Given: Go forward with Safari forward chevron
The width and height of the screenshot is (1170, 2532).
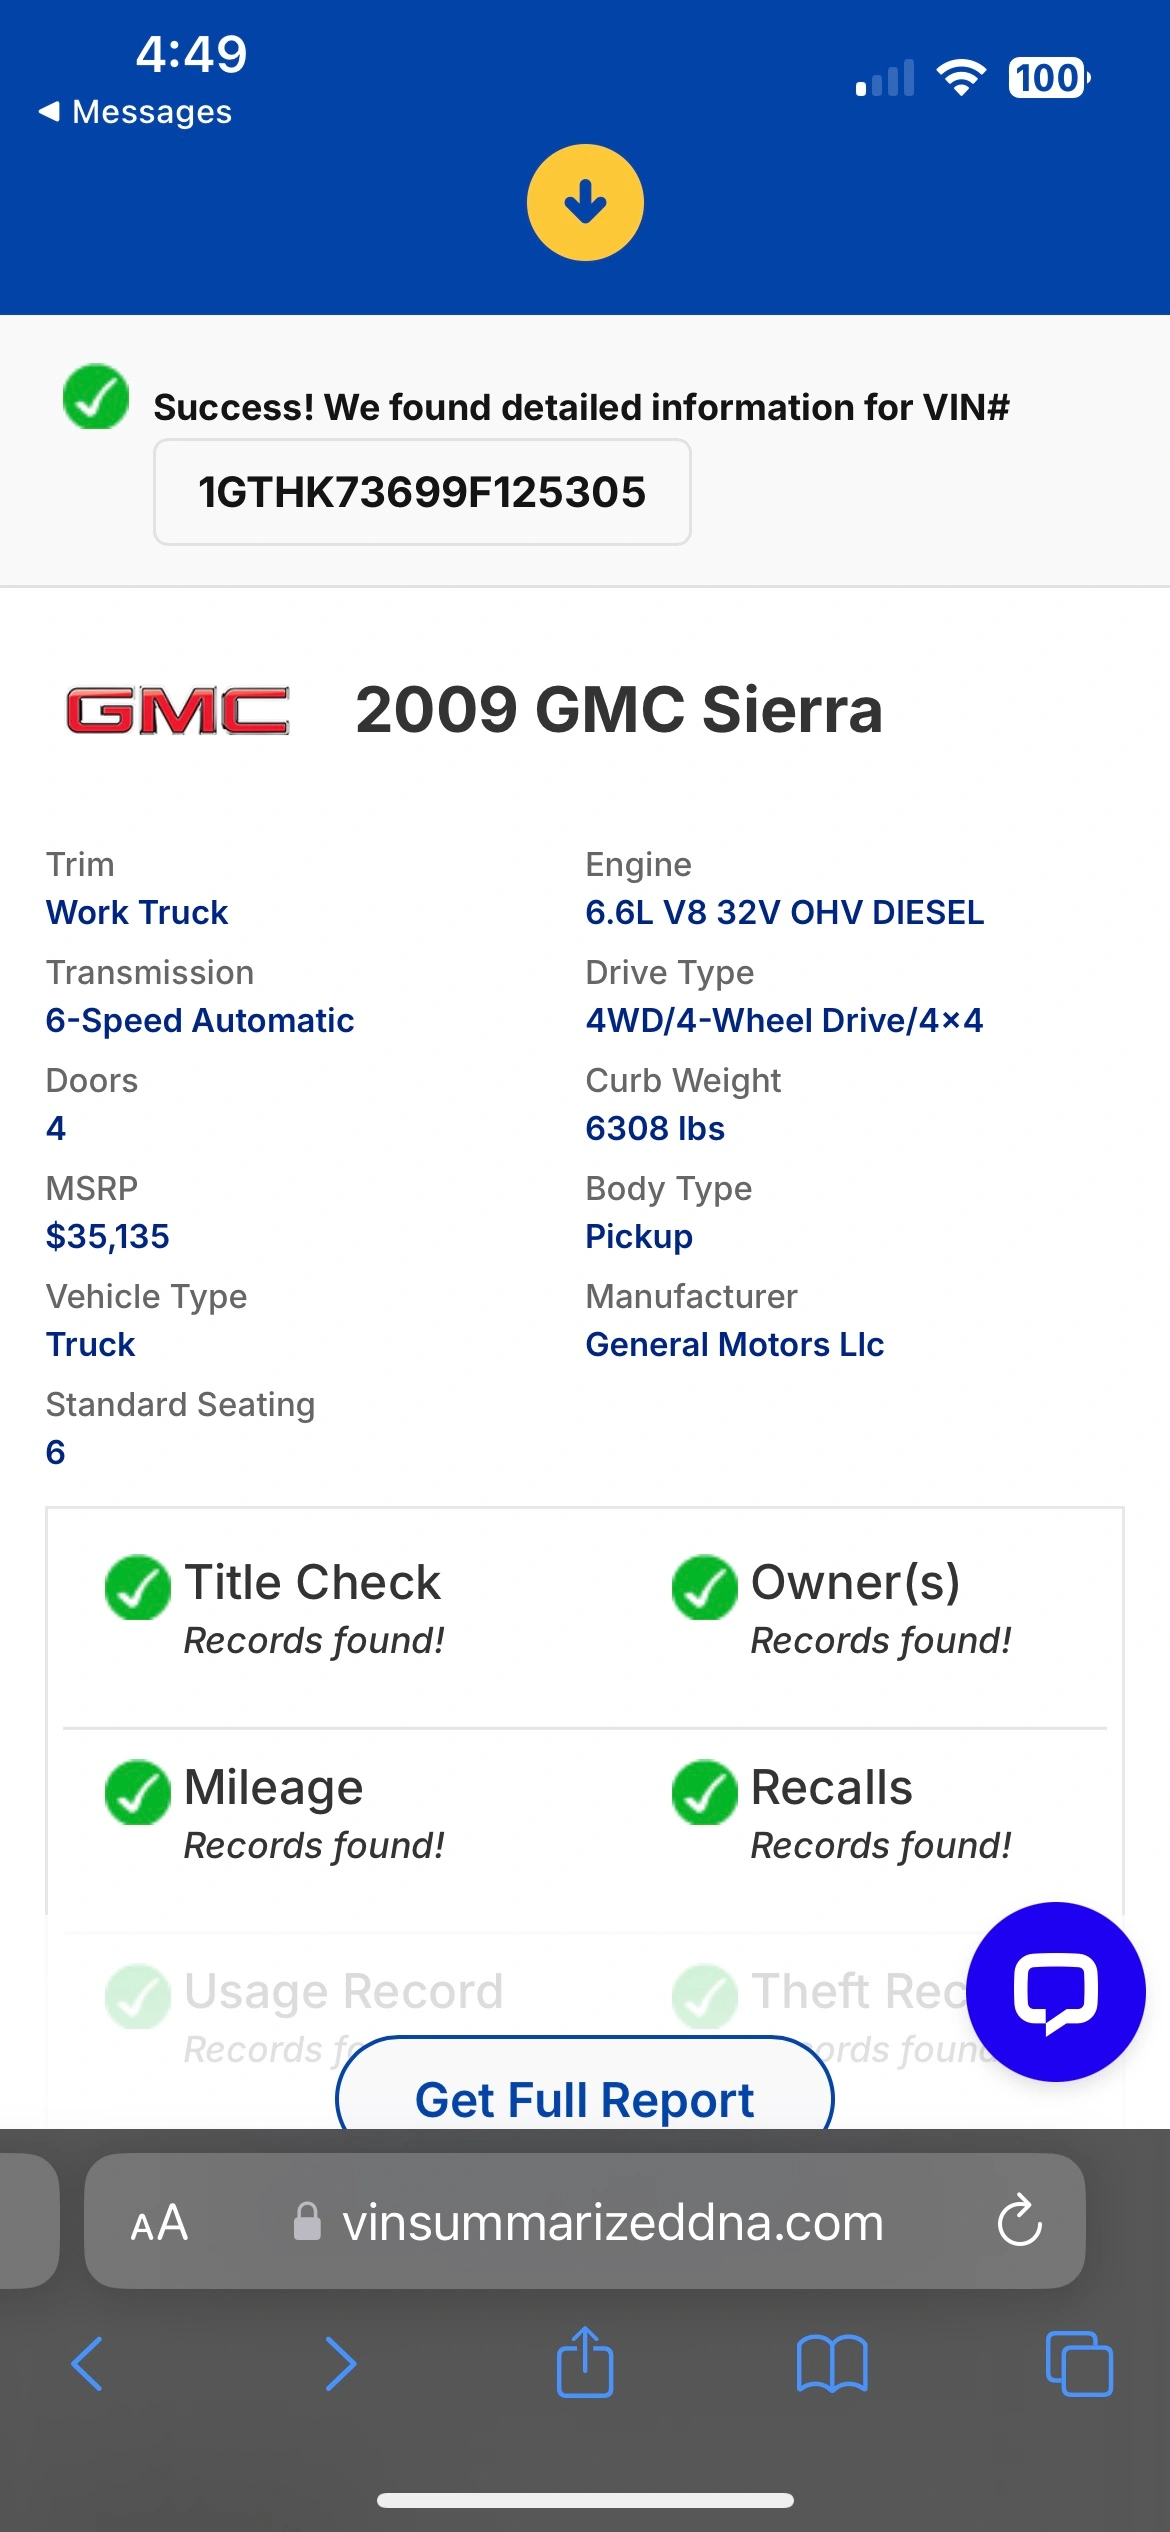Looking at the screenshot, I should (x=340, y=2364).
